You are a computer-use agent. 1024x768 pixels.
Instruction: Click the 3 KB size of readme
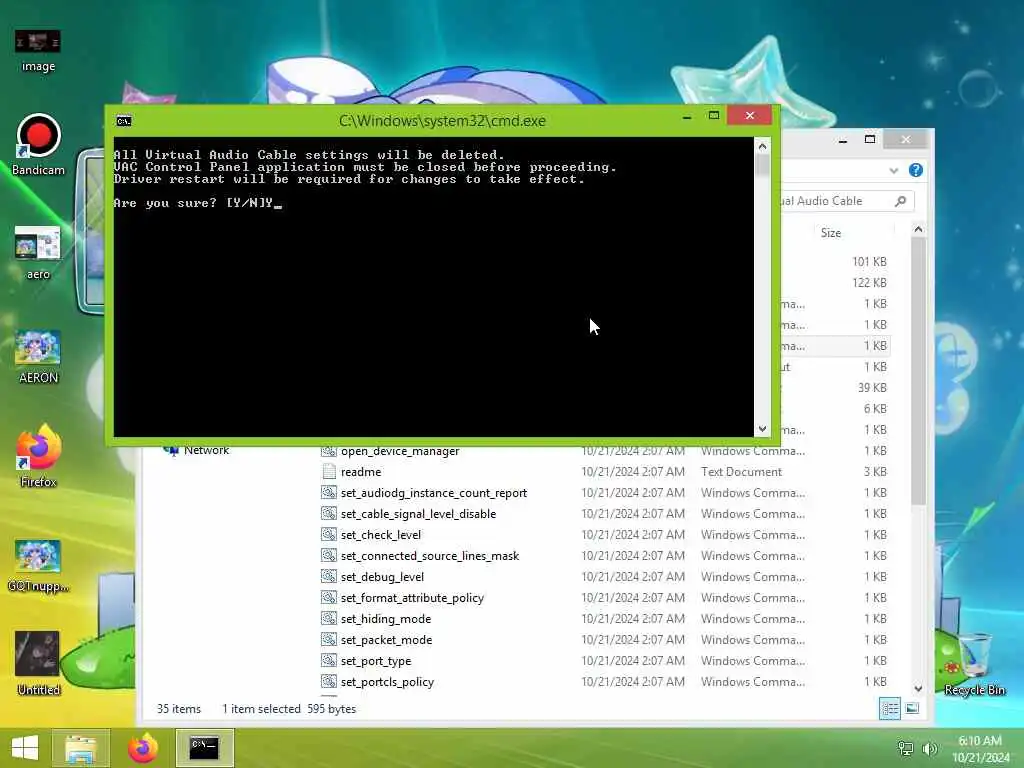[875, 472]
